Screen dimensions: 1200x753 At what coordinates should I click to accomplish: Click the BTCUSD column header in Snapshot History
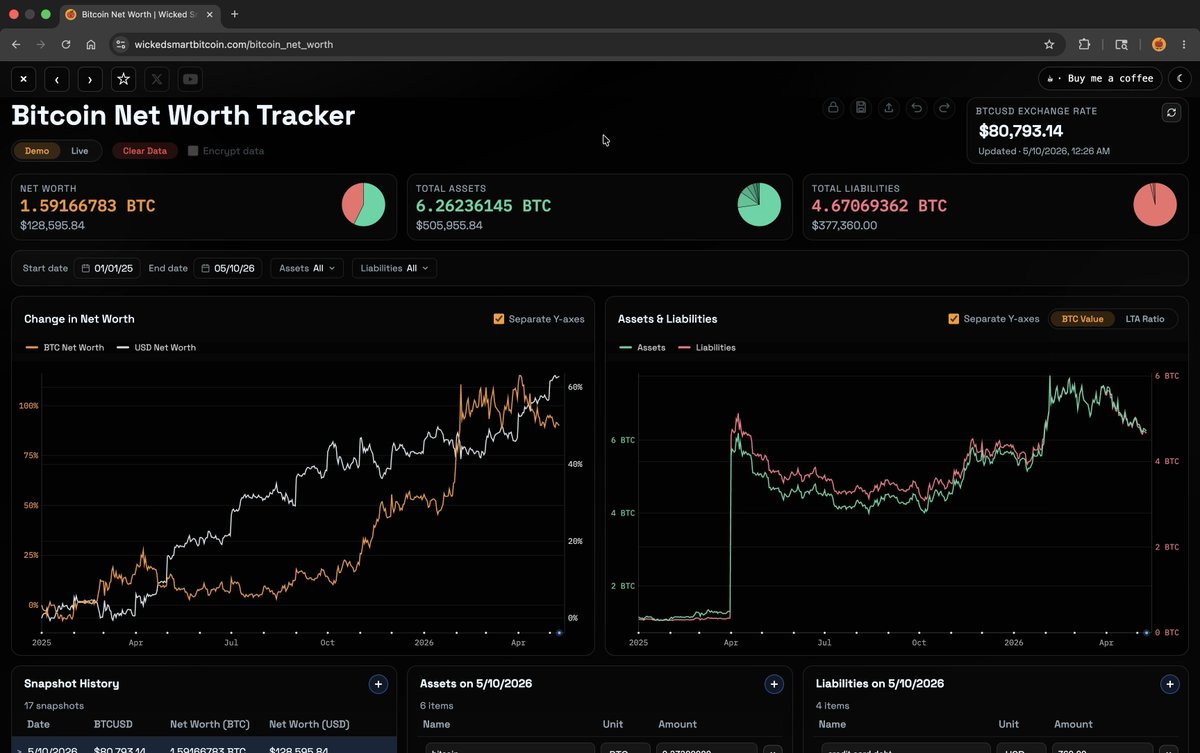pos(113,724)
